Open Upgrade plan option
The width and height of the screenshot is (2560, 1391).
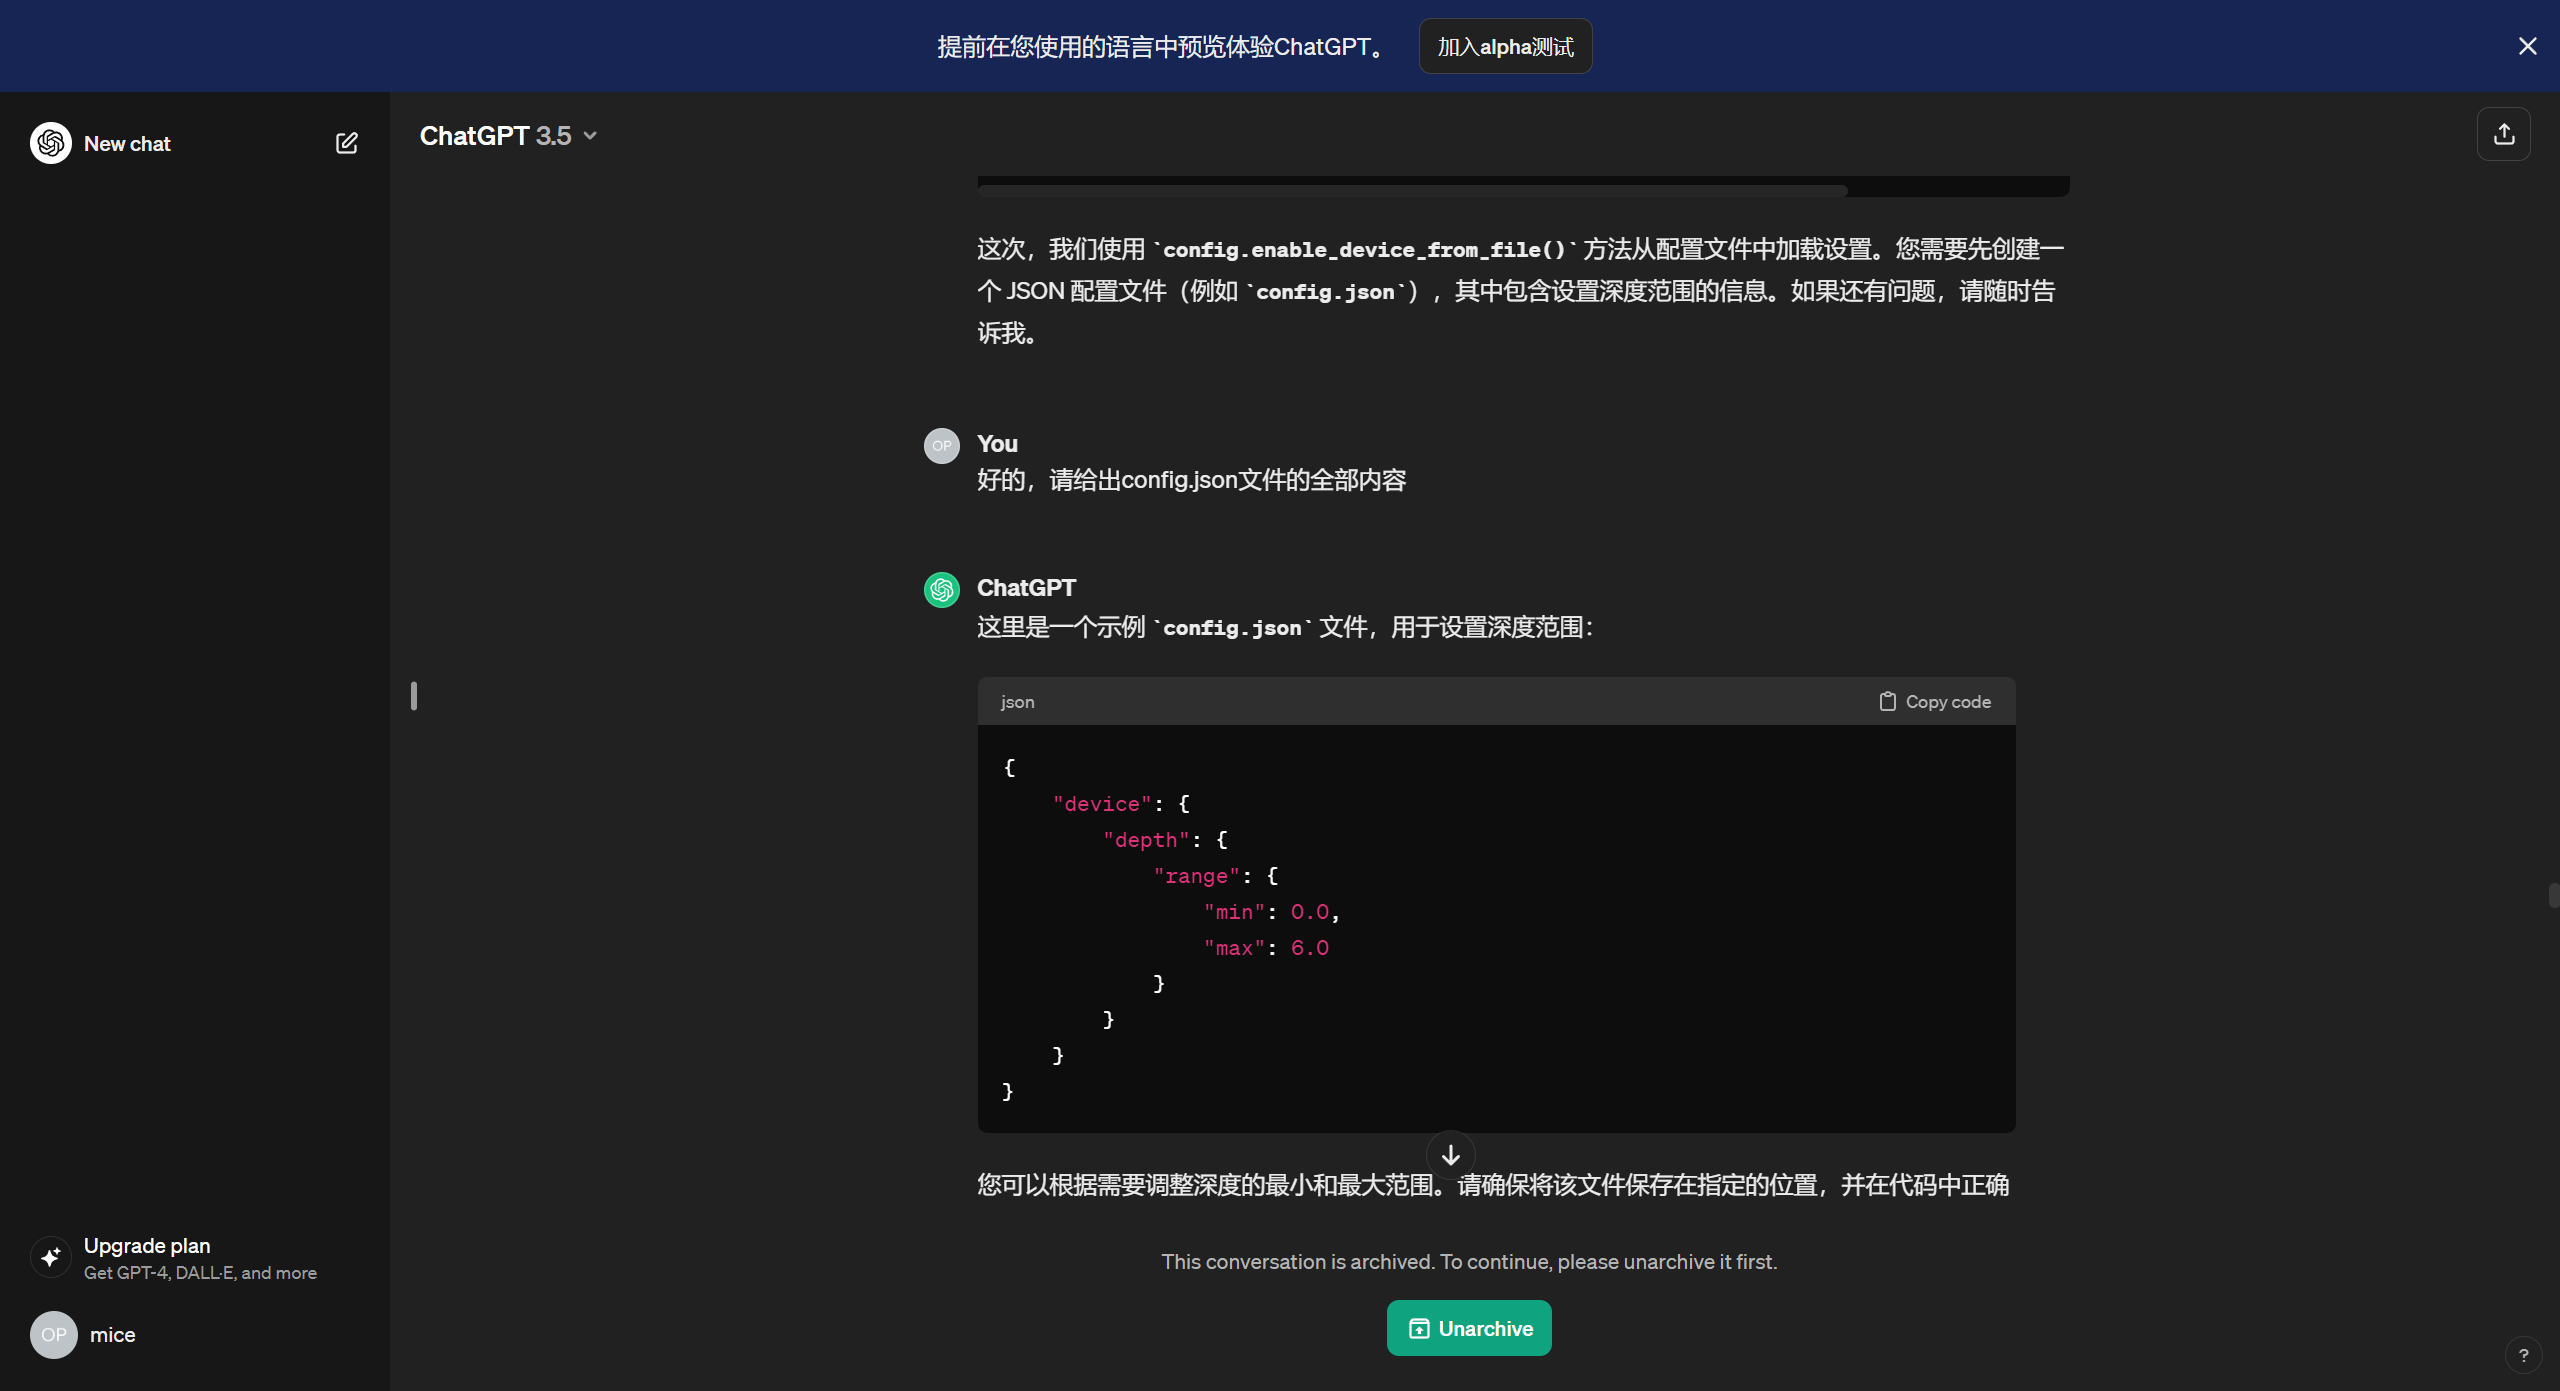(147, 1246)
